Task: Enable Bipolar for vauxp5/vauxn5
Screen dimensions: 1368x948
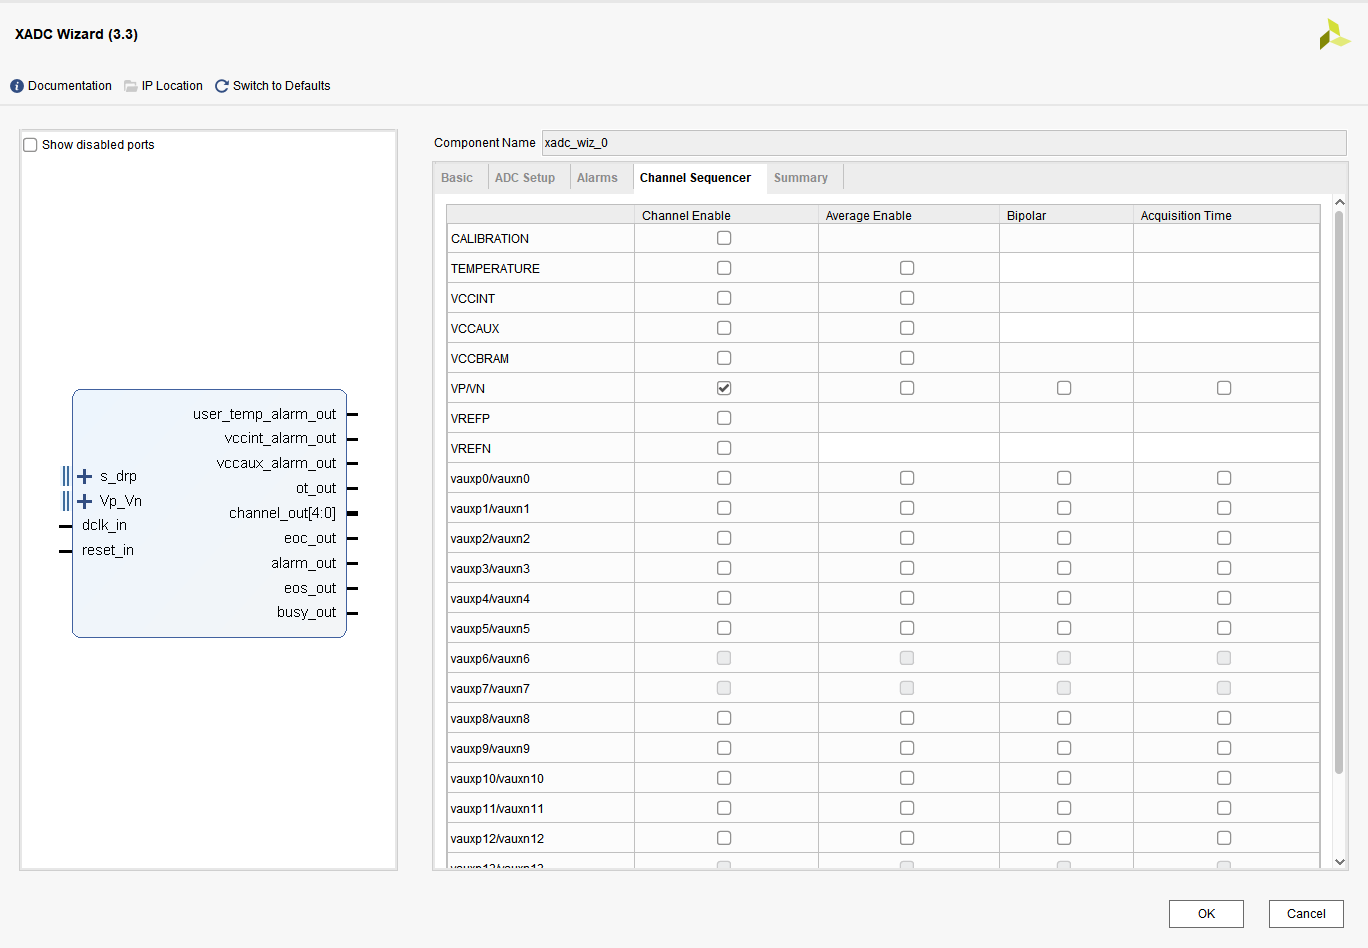Action: point(1064,628)
